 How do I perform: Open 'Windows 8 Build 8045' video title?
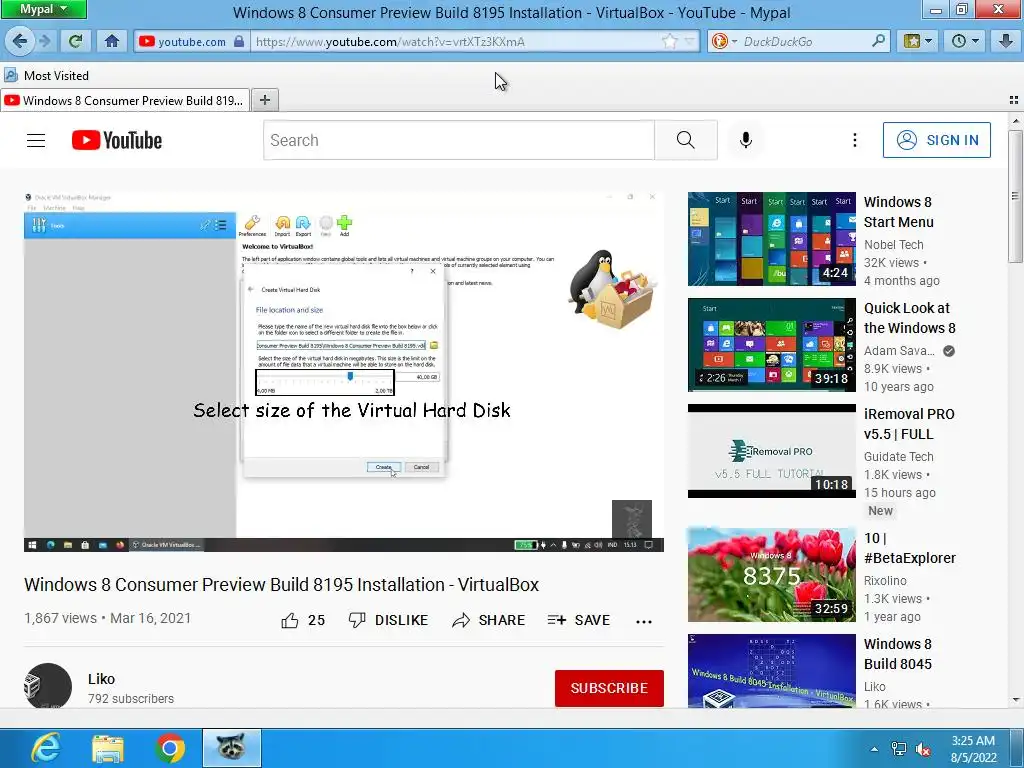click(x=898, y=654)
